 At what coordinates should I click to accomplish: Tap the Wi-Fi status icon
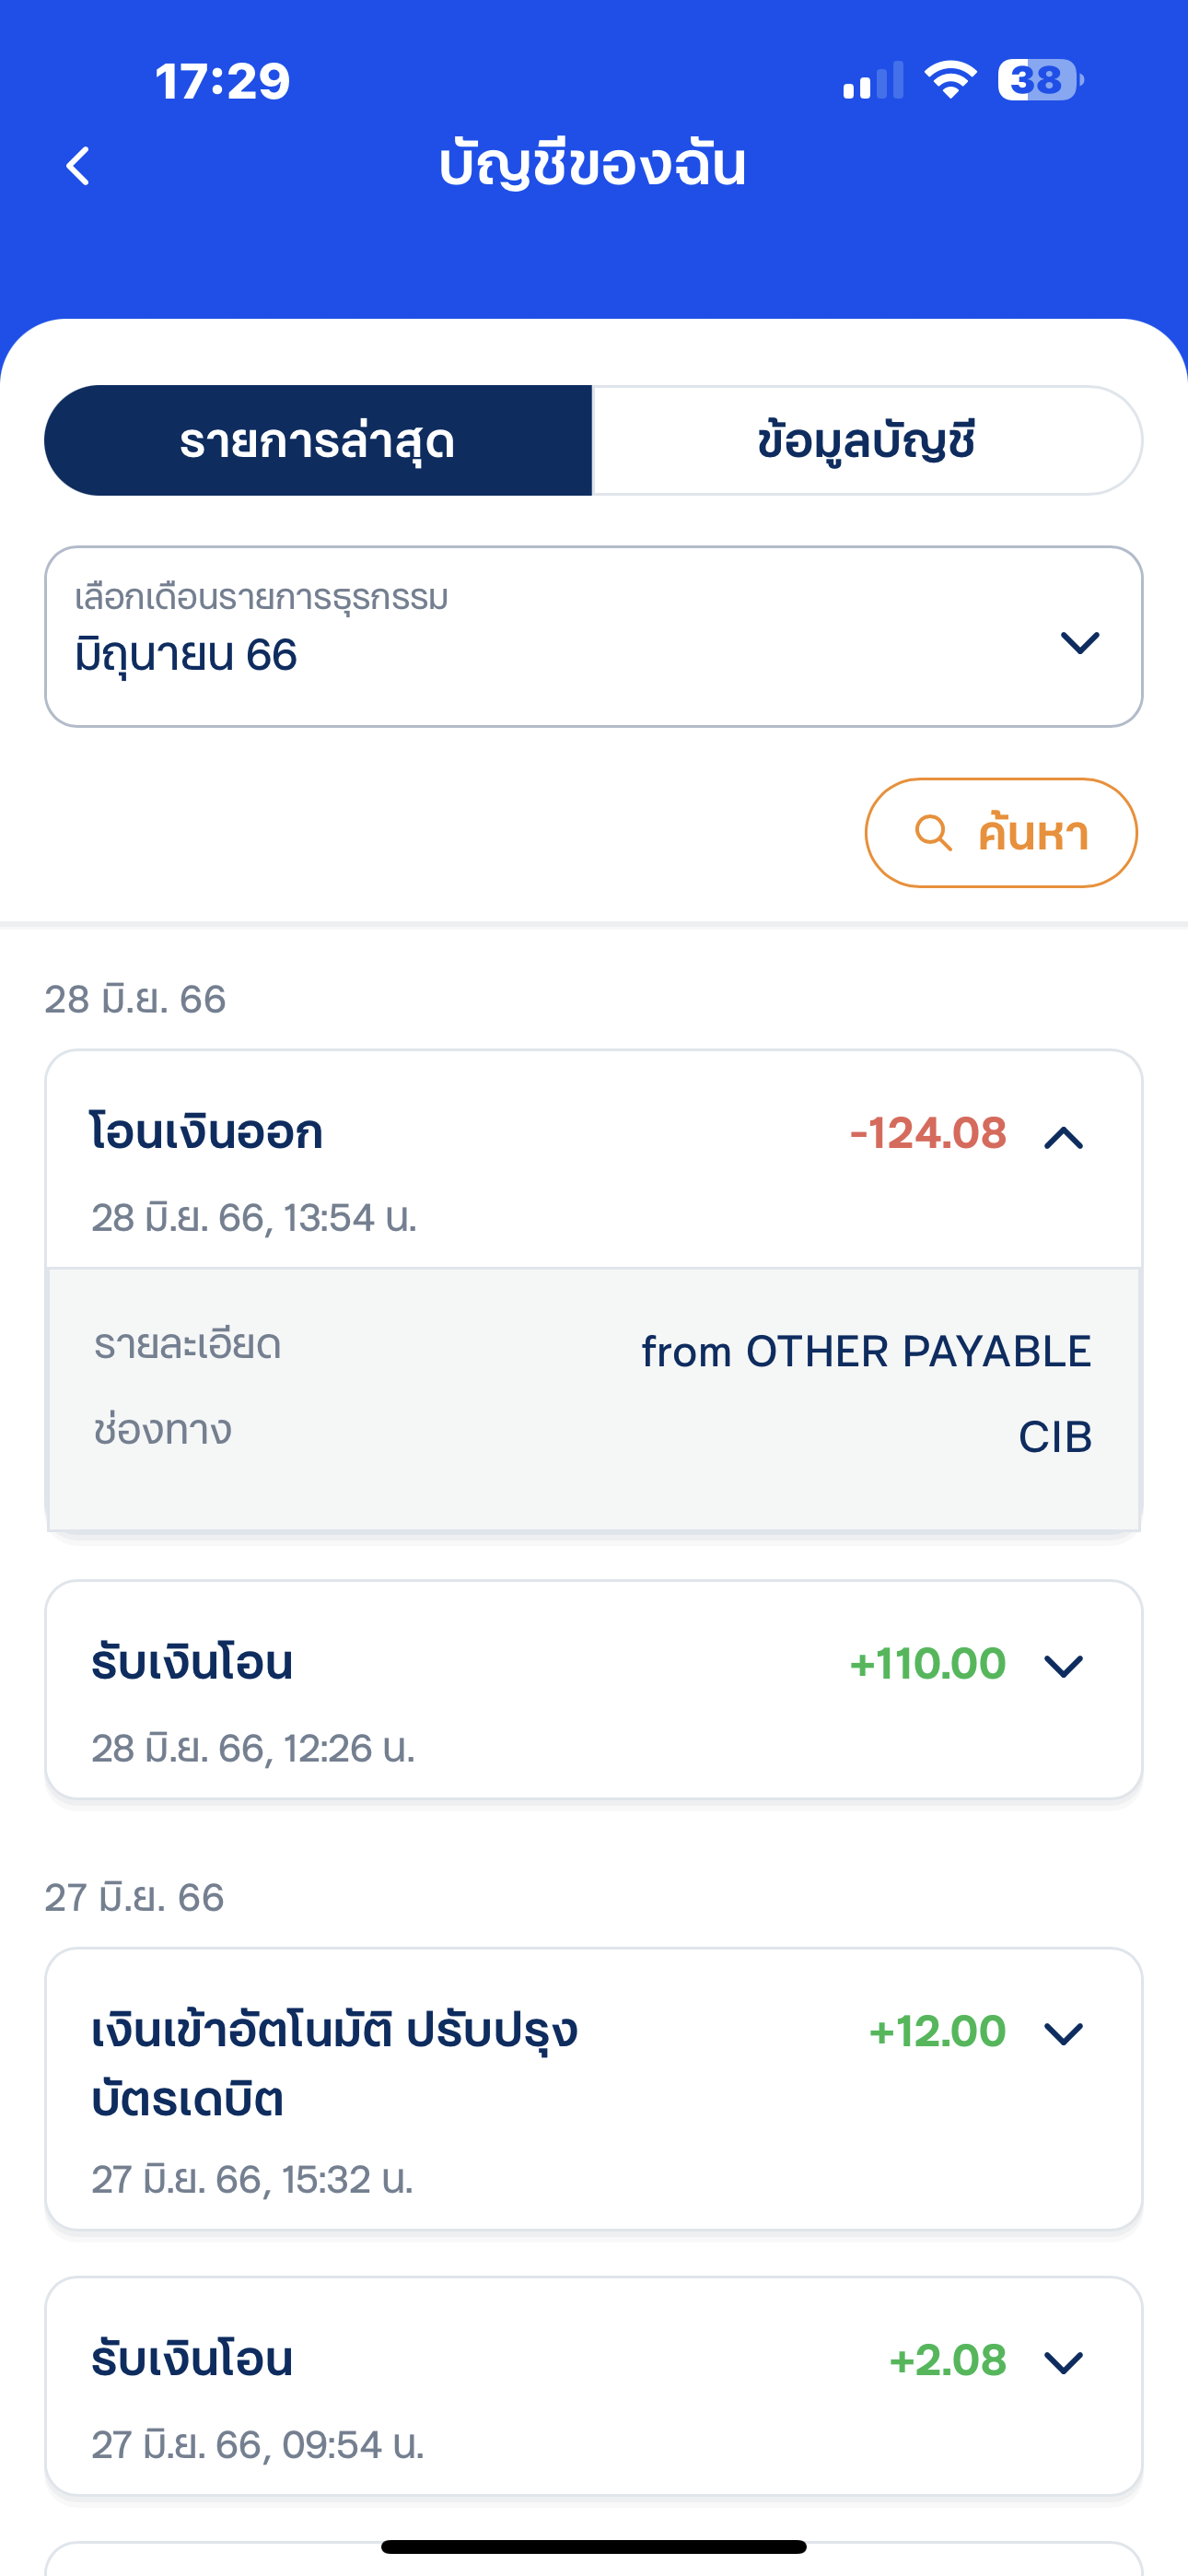point(950,80)
